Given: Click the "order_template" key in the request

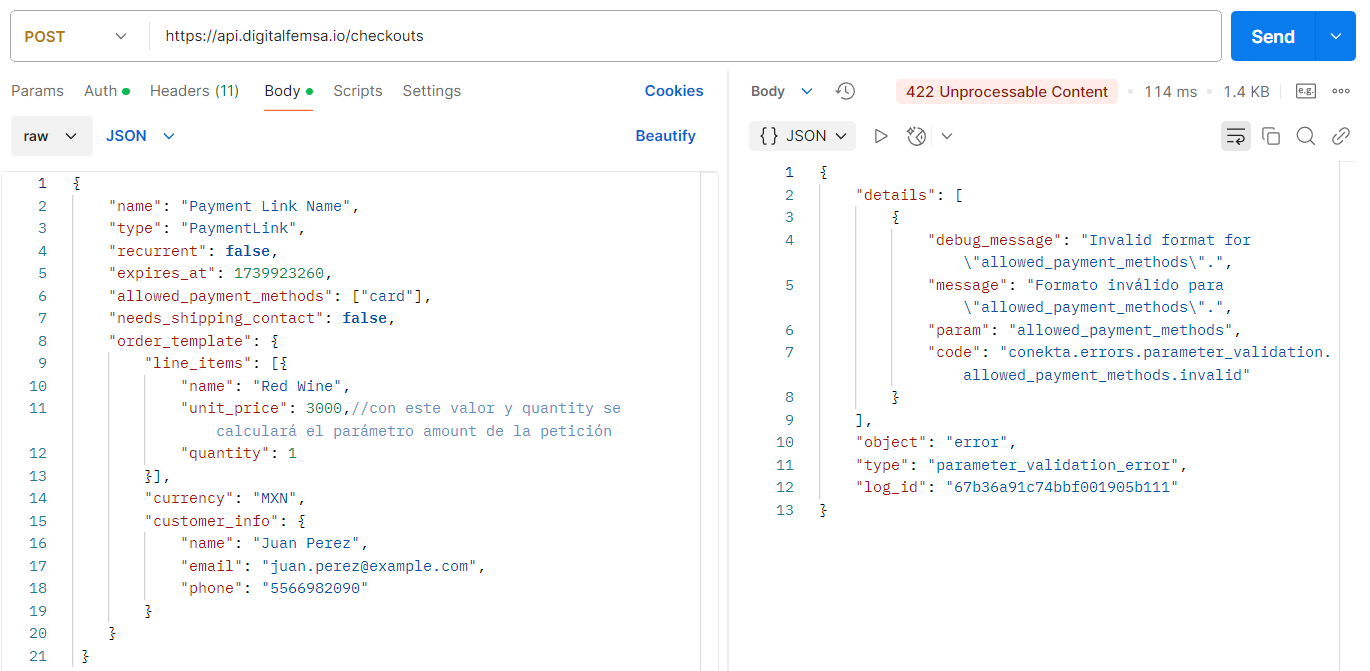Looking at the screenshot, I should tap(179, 341).
